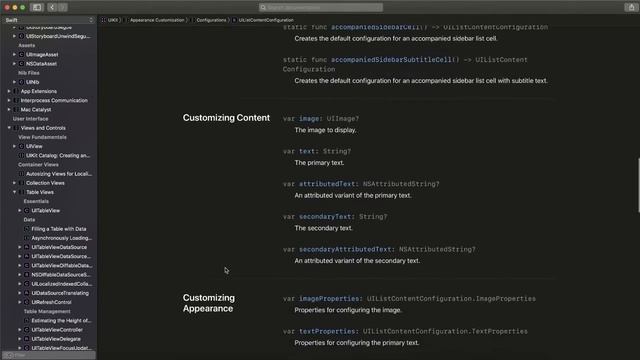Collapse the Views and Controls group
The width and height of the screenshot is (640, 360).
tap(9, 128)
